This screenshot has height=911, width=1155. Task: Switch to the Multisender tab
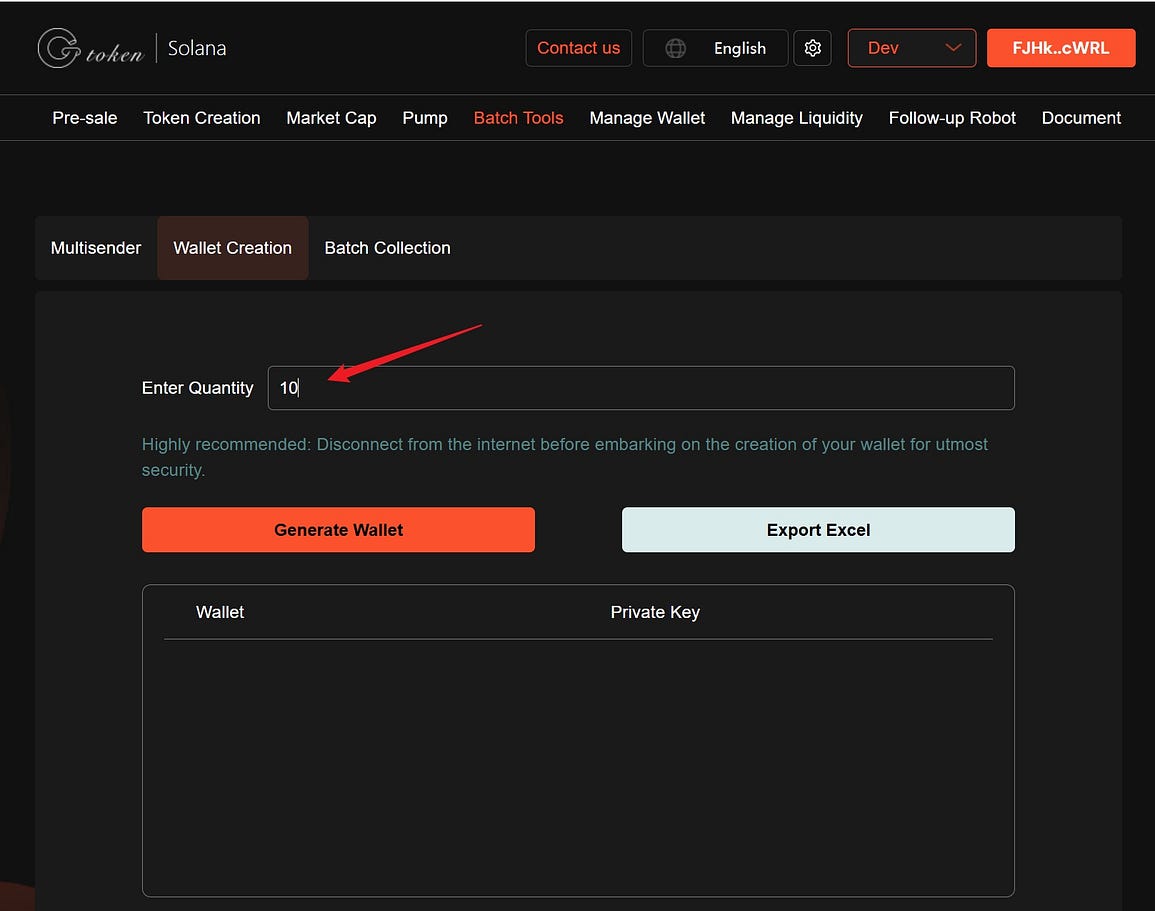click(x=96, y=248)
